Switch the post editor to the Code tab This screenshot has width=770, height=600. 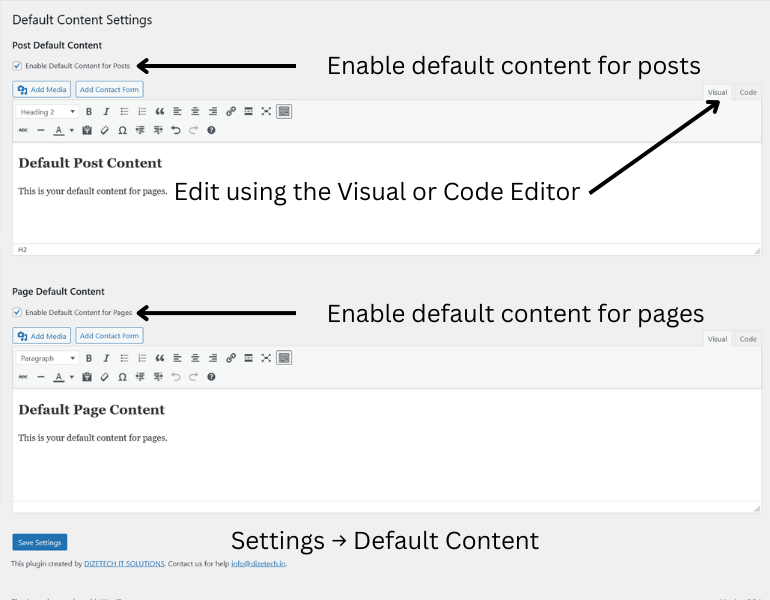747,92
